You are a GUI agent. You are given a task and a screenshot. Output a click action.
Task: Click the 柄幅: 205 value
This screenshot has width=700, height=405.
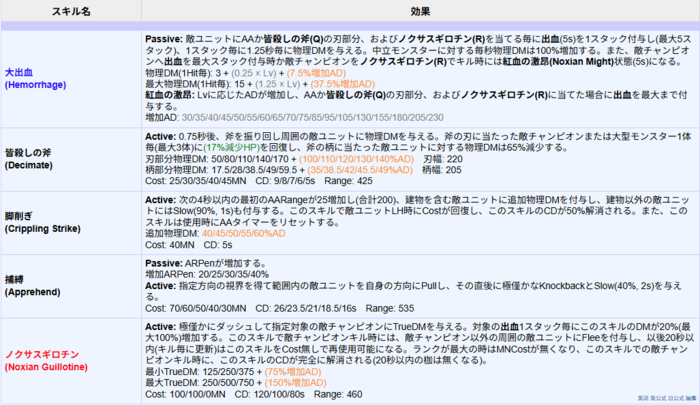point(442,170)
